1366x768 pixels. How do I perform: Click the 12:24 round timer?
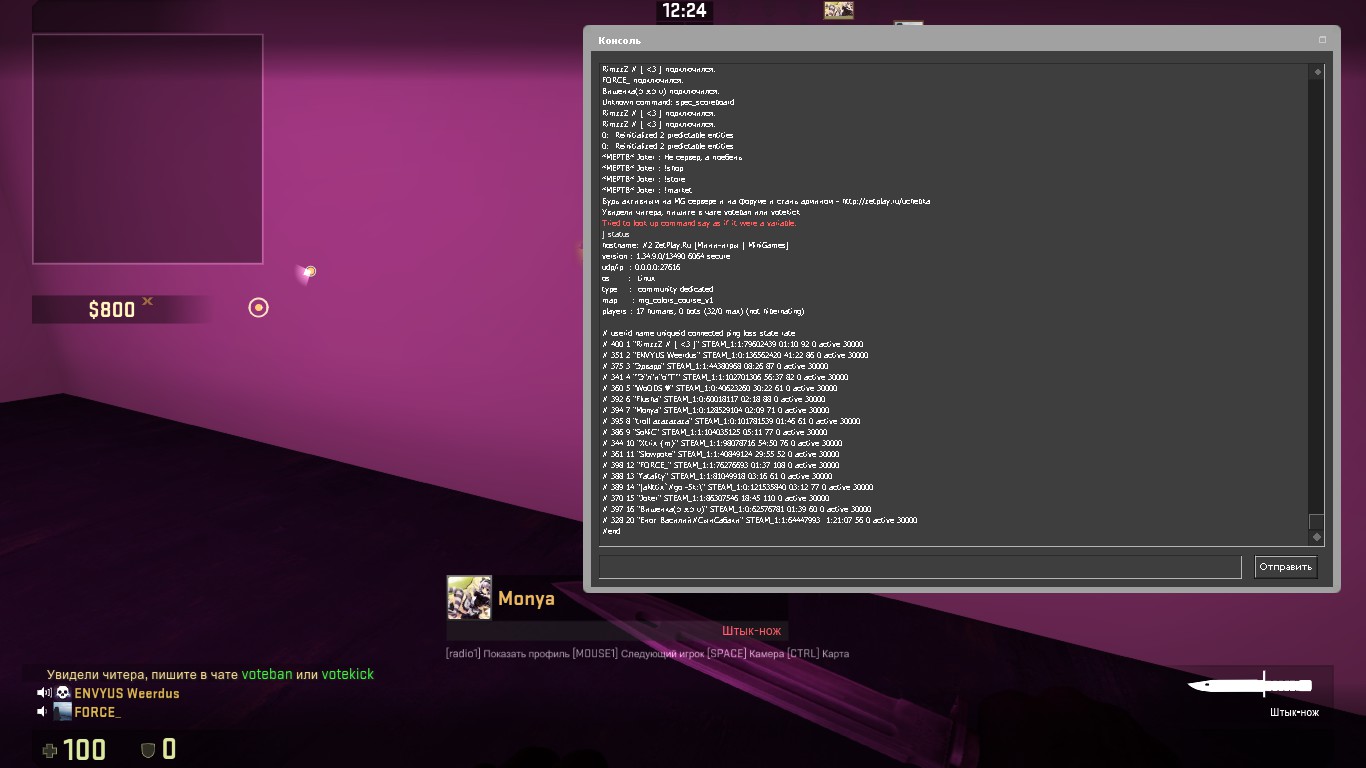(x=684, y=11)
